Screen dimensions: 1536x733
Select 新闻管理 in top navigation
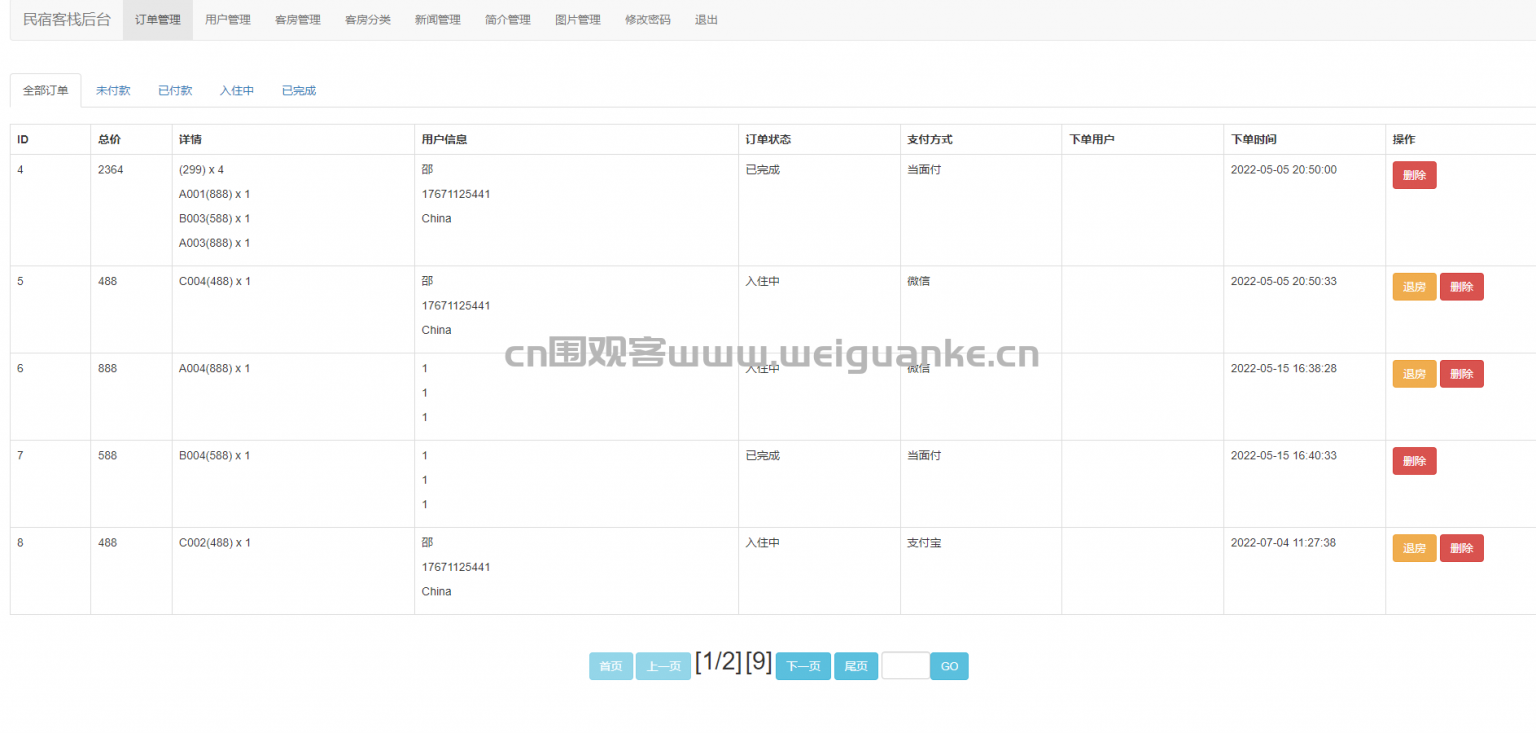click(x=438, y=20)
